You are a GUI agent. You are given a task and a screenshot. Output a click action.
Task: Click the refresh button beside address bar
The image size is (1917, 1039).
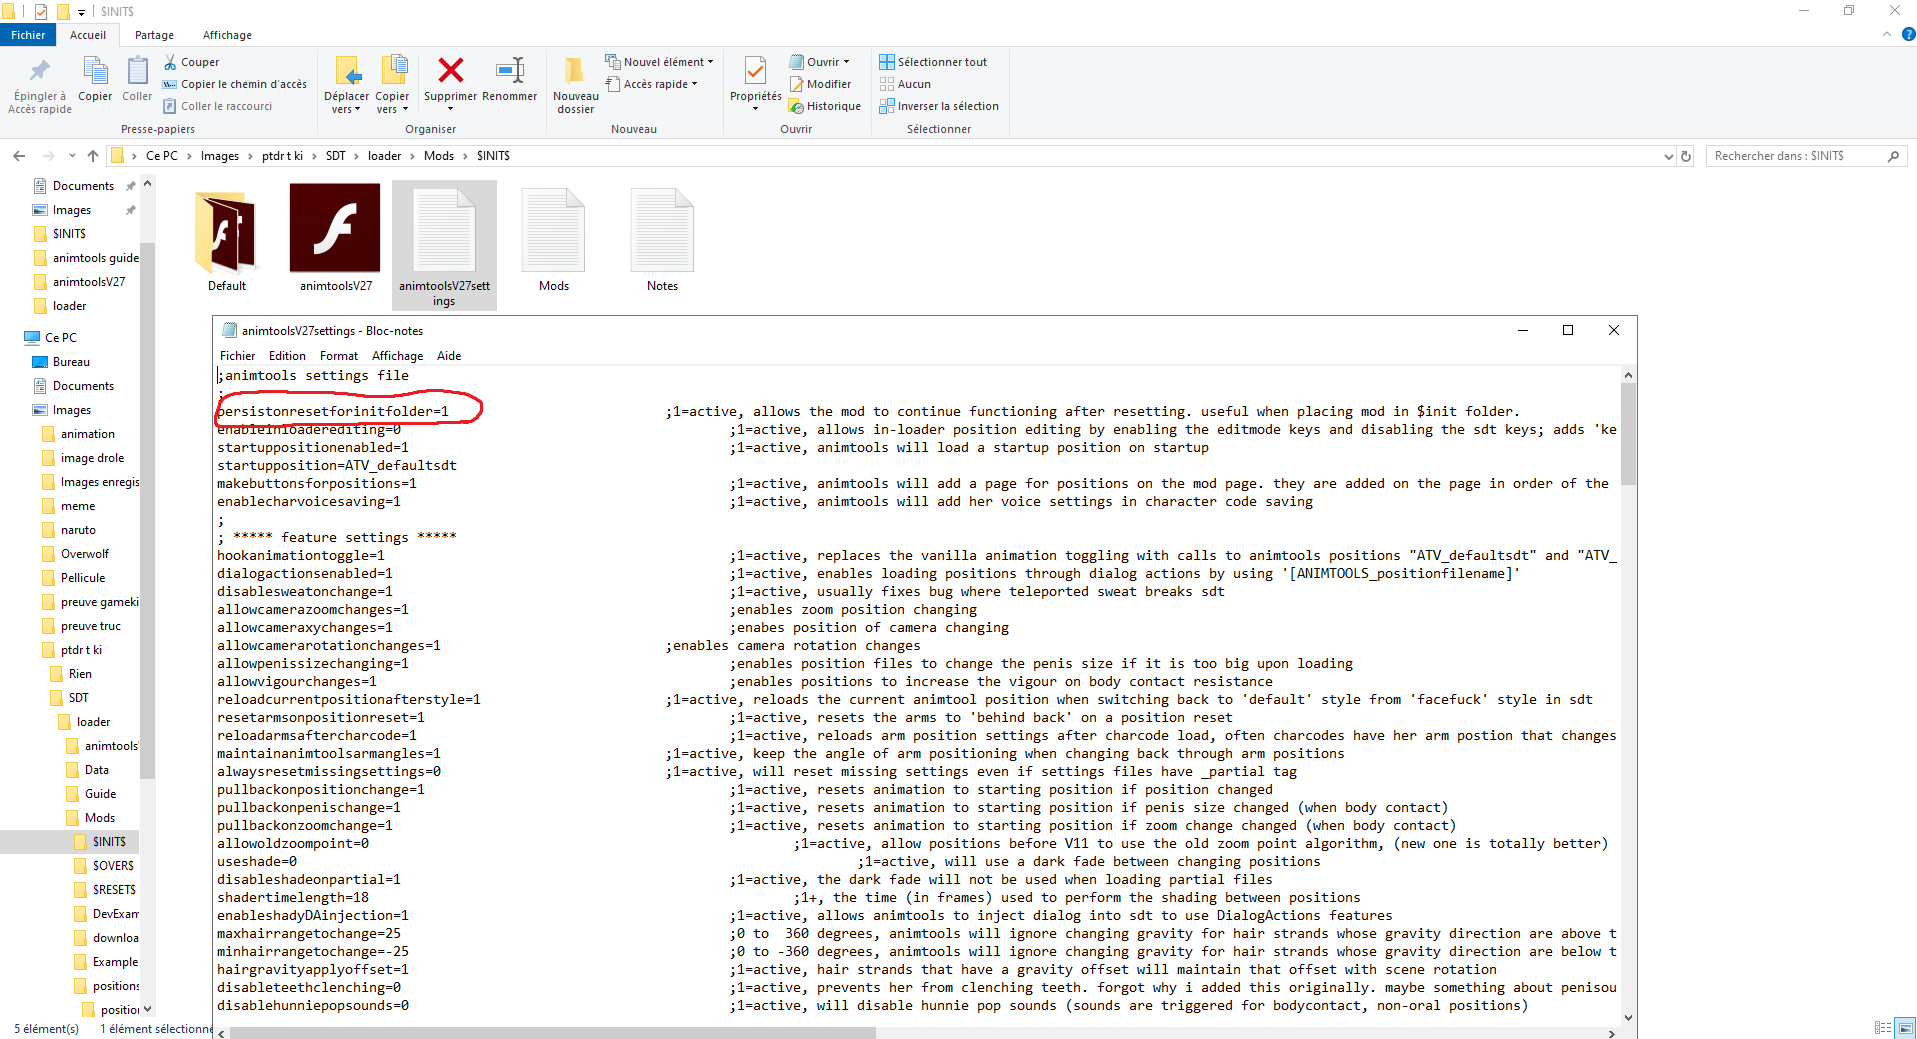click(1686, 156)
